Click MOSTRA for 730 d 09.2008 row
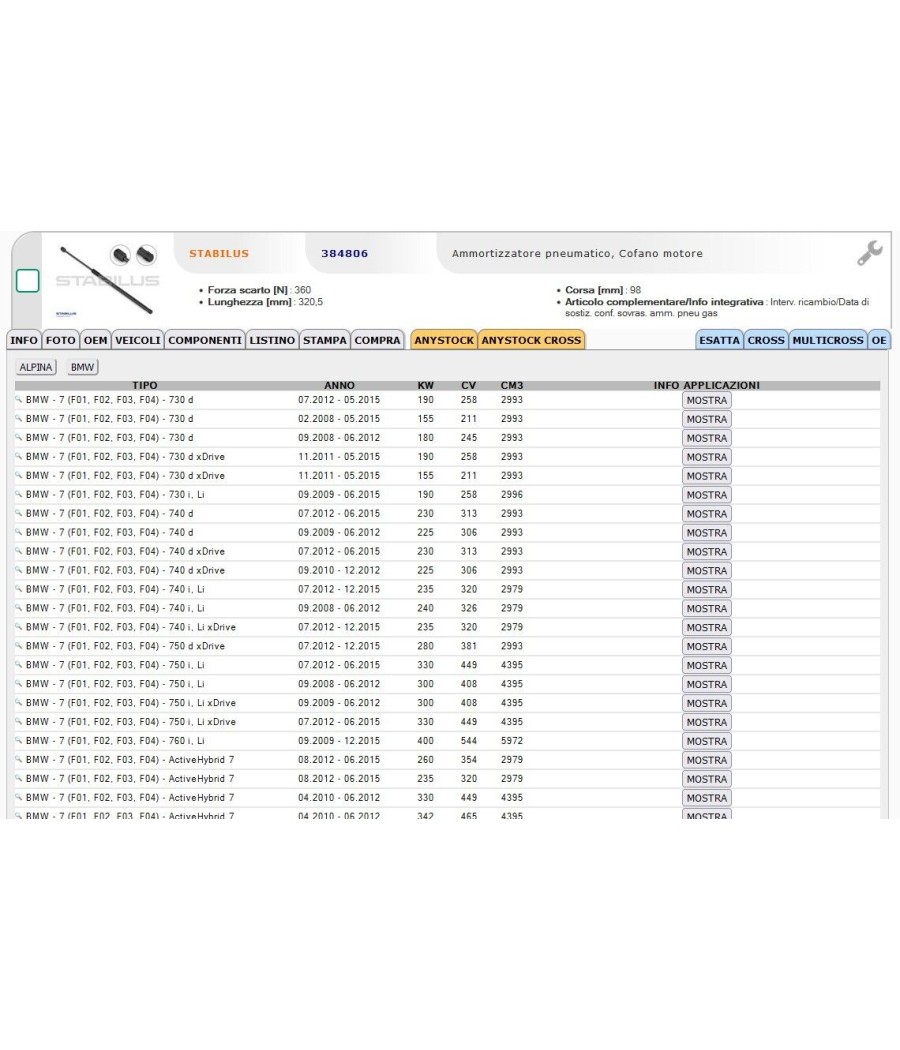The height and width of the screenshot is (1050, 900). (x=706, y=438)
